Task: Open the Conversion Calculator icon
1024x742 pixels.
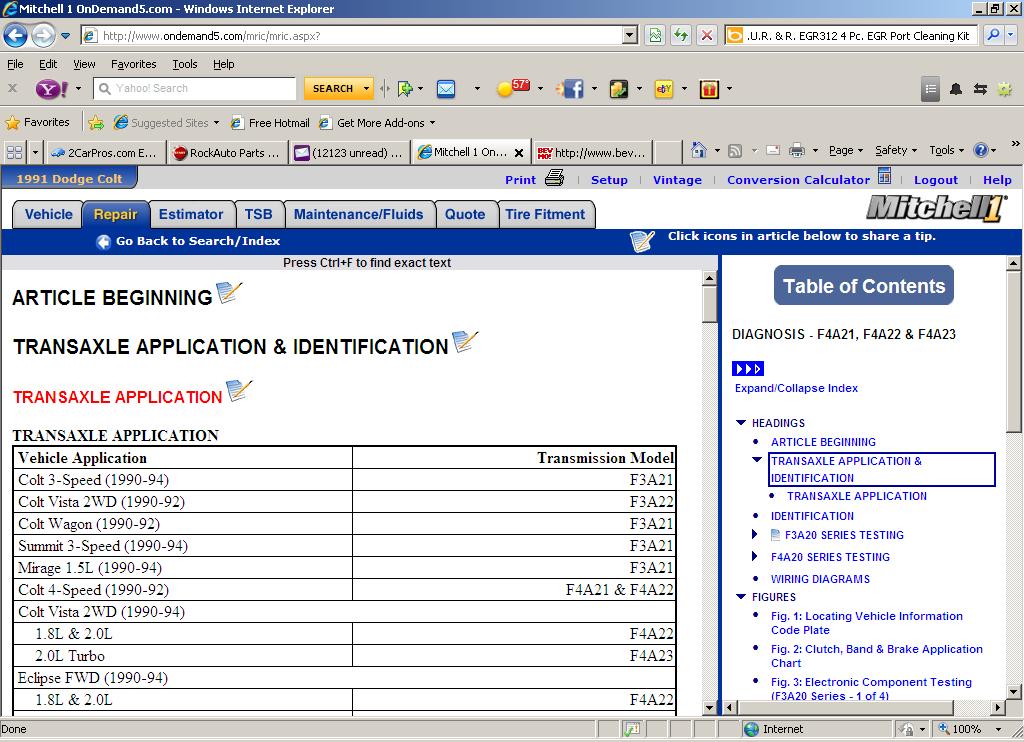Action: (x=884, y=177)
